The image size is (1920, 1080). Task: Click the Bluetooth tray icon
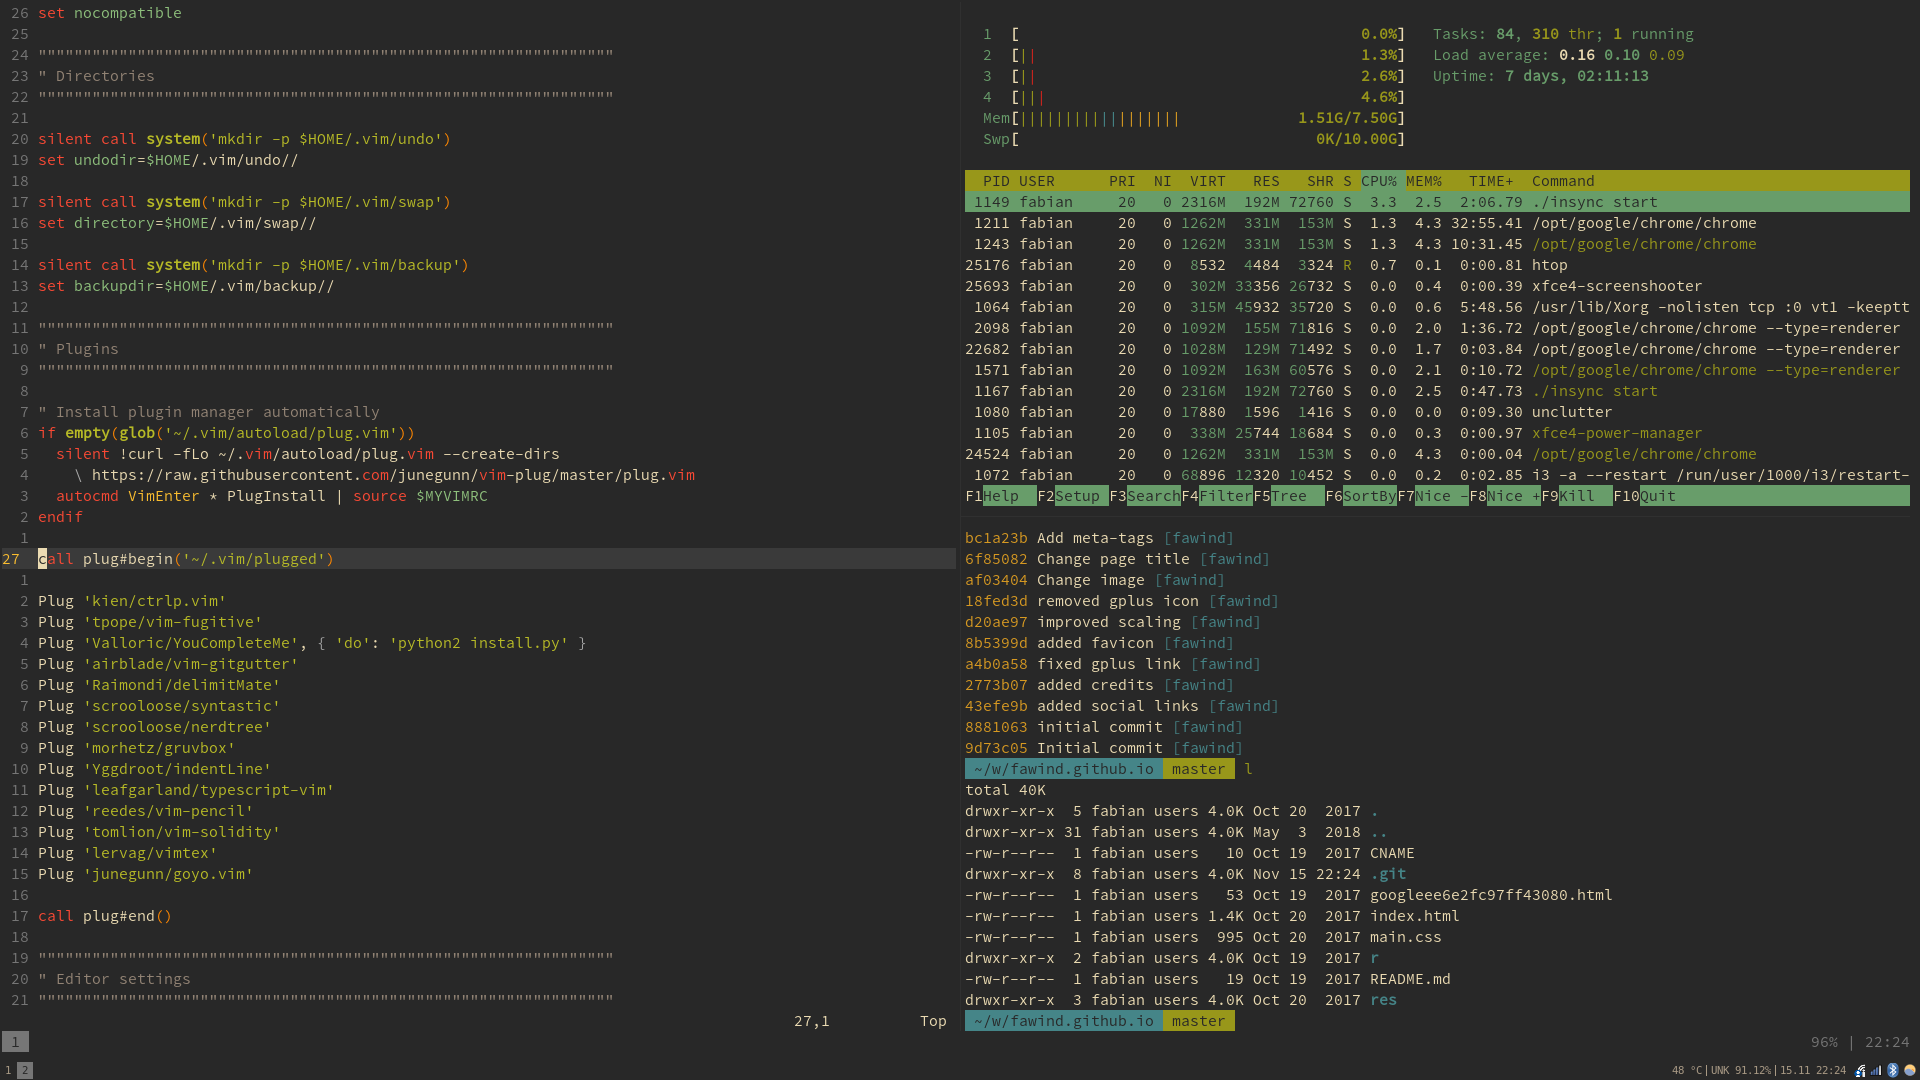pyautogui.click(x=1893, y=1070)
